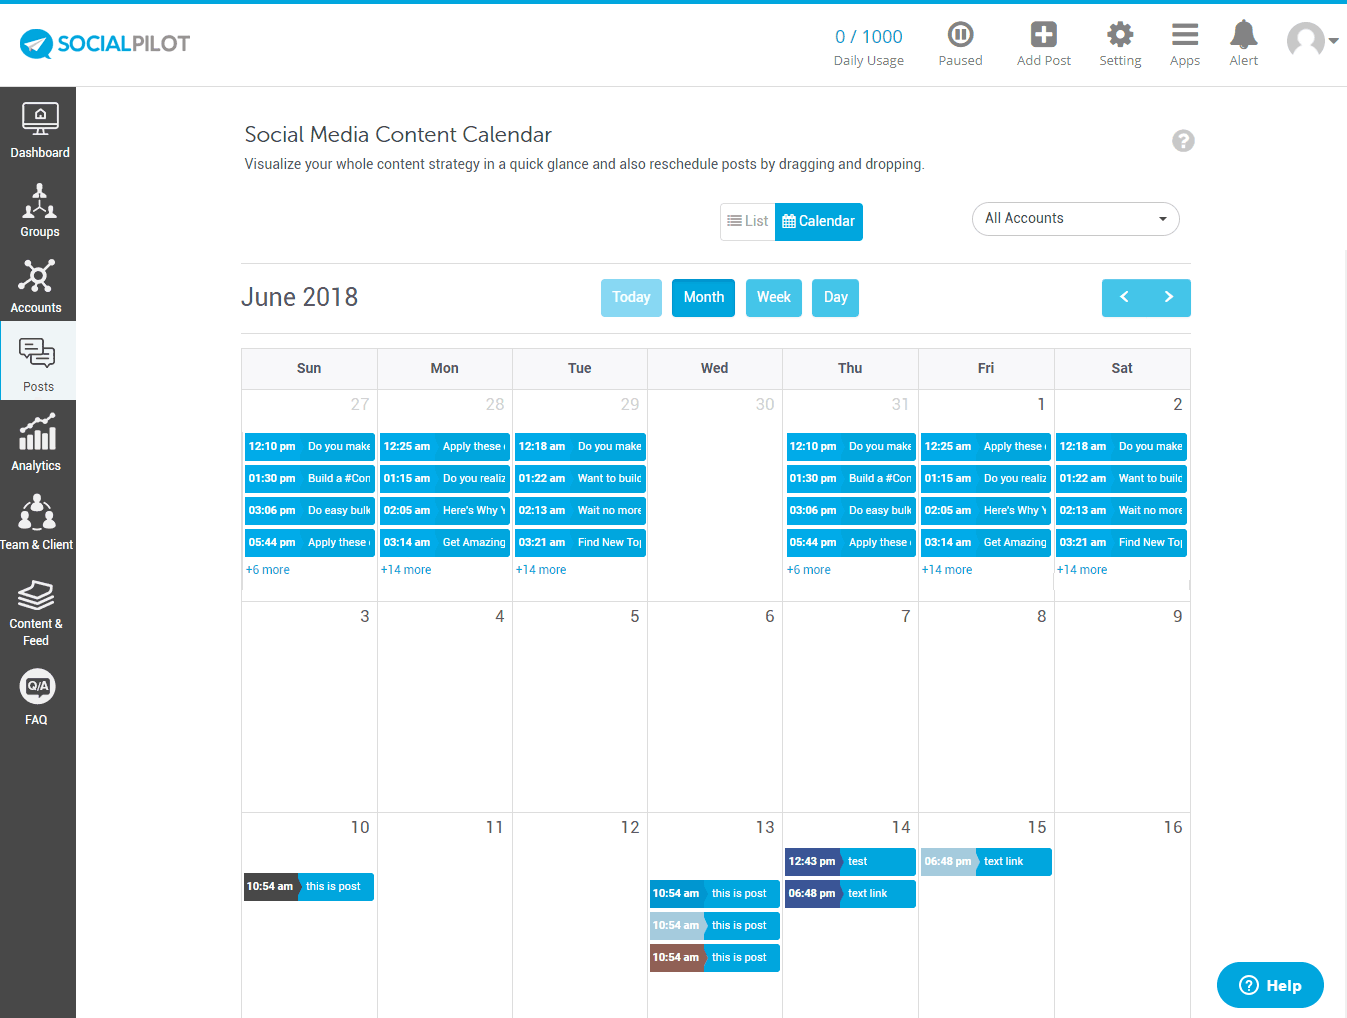This screenshot has width=1347, height=1018.
Task: Open 03:14 am Get Amazing post Monday 28
Action: tap(444, 543)
